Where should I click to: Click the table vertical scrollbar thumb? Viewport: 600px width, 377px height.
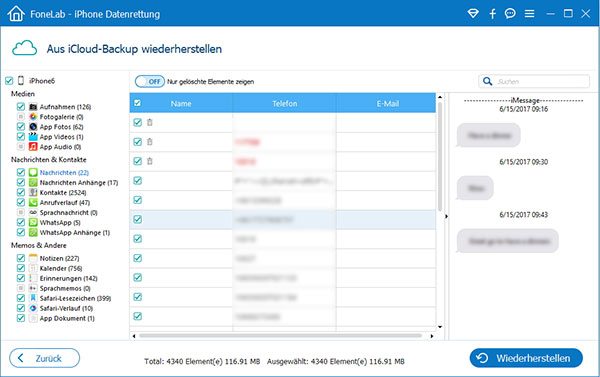coord(440,156)
